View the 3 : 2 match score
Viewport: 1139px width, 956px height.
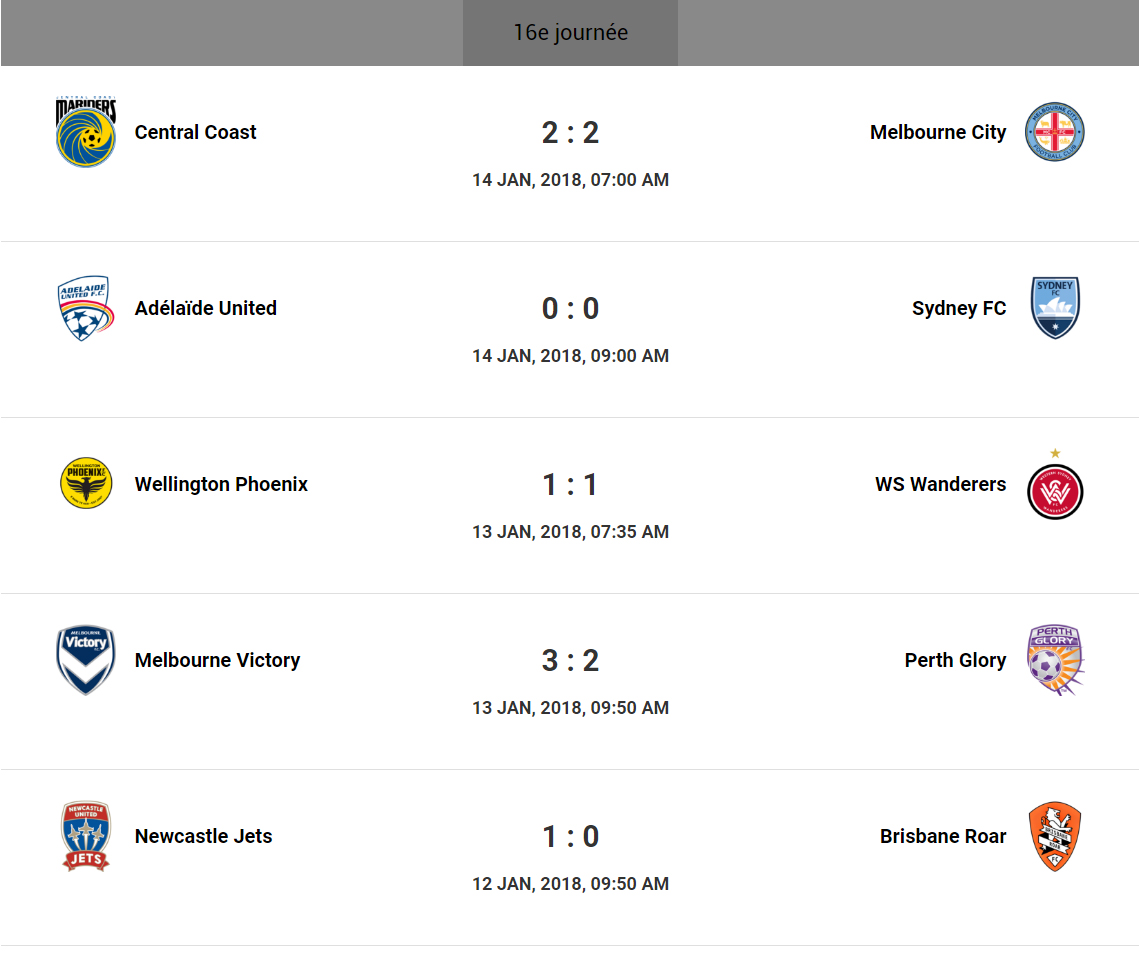pos(570,660)
